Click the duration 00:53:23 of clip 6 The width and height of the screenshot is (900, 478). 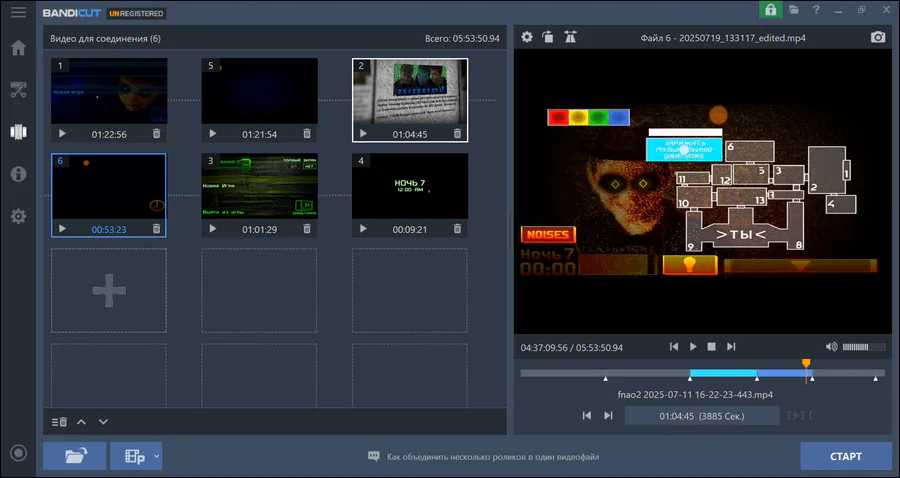click(109, 229)
